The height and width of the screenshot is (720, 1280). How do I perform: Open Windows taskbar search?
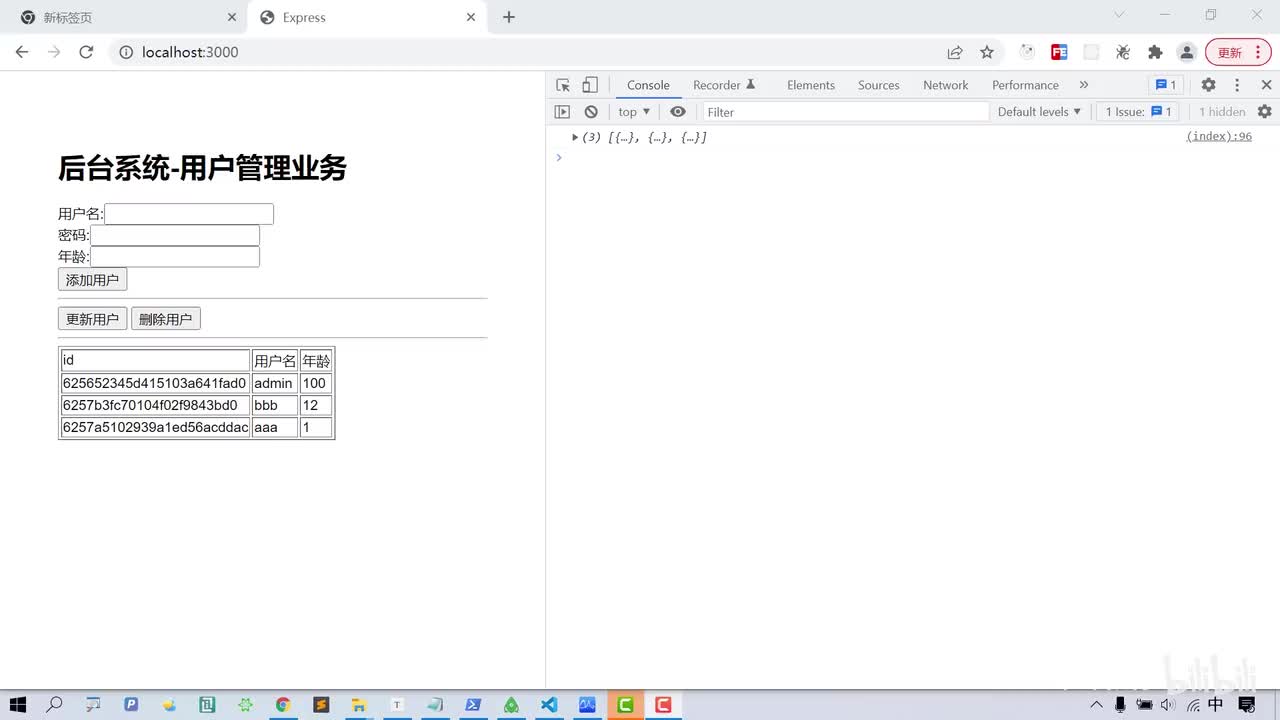click(x=55, y=705)
